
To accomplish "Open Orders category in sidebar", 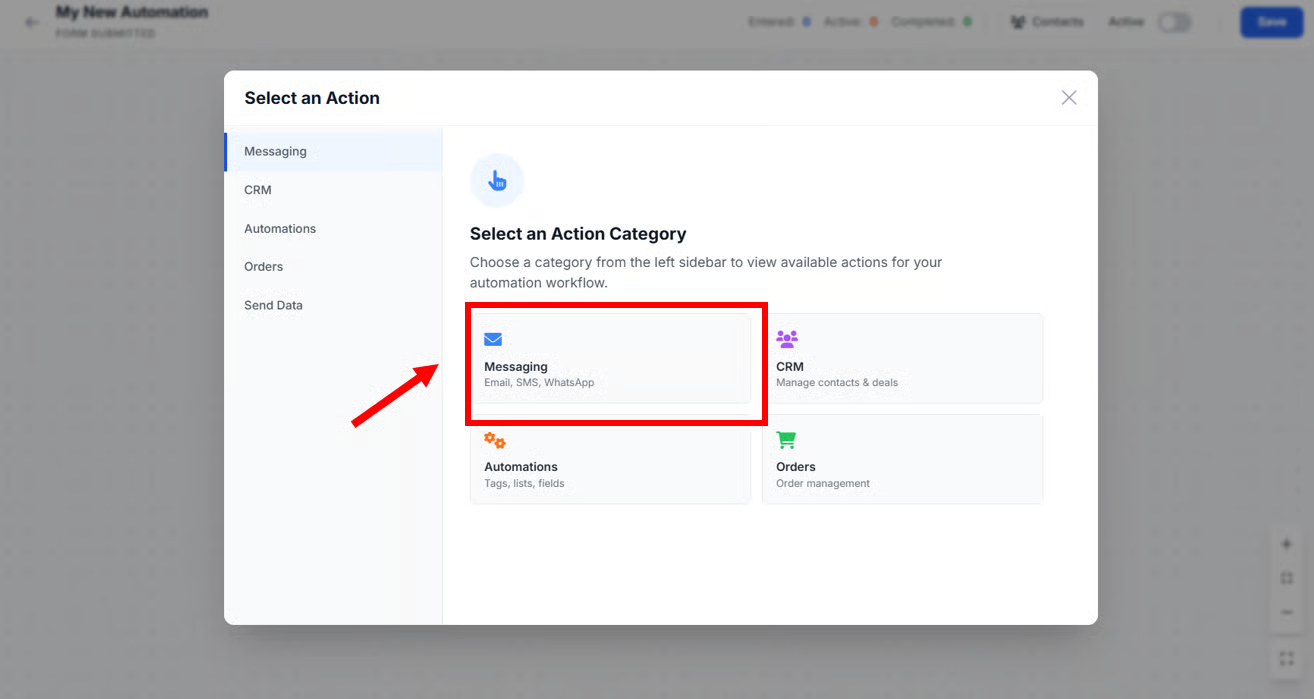I will pos(264,266).
